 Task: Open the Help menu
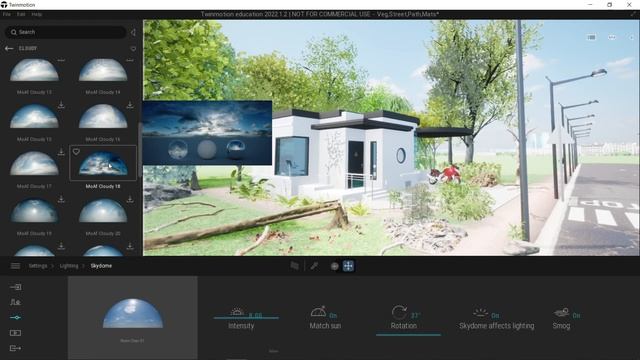click(37, 14)
